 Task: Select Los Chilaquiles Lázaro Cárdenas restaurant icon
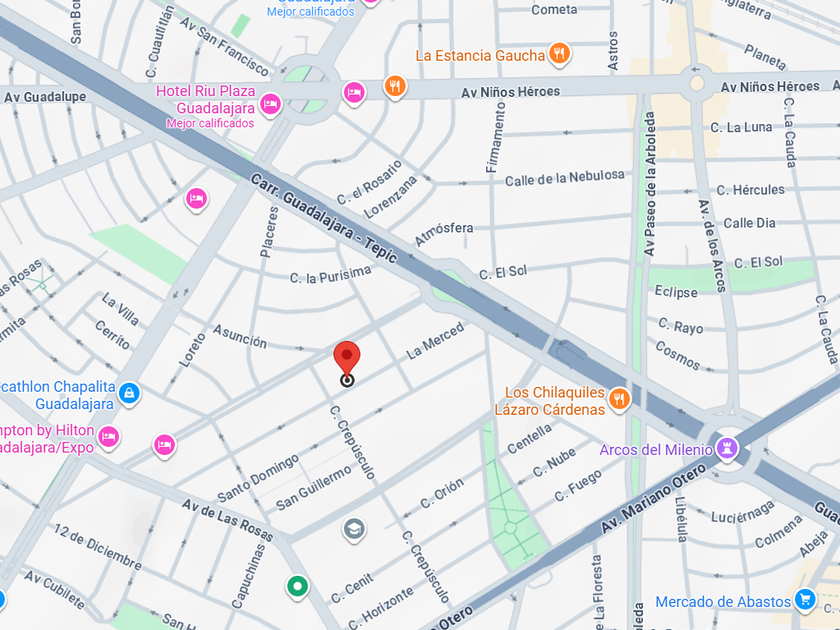(619, 399)
